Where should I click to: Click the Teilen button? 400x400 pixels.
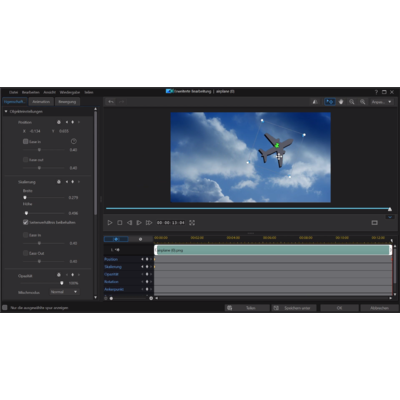(247, 308)
